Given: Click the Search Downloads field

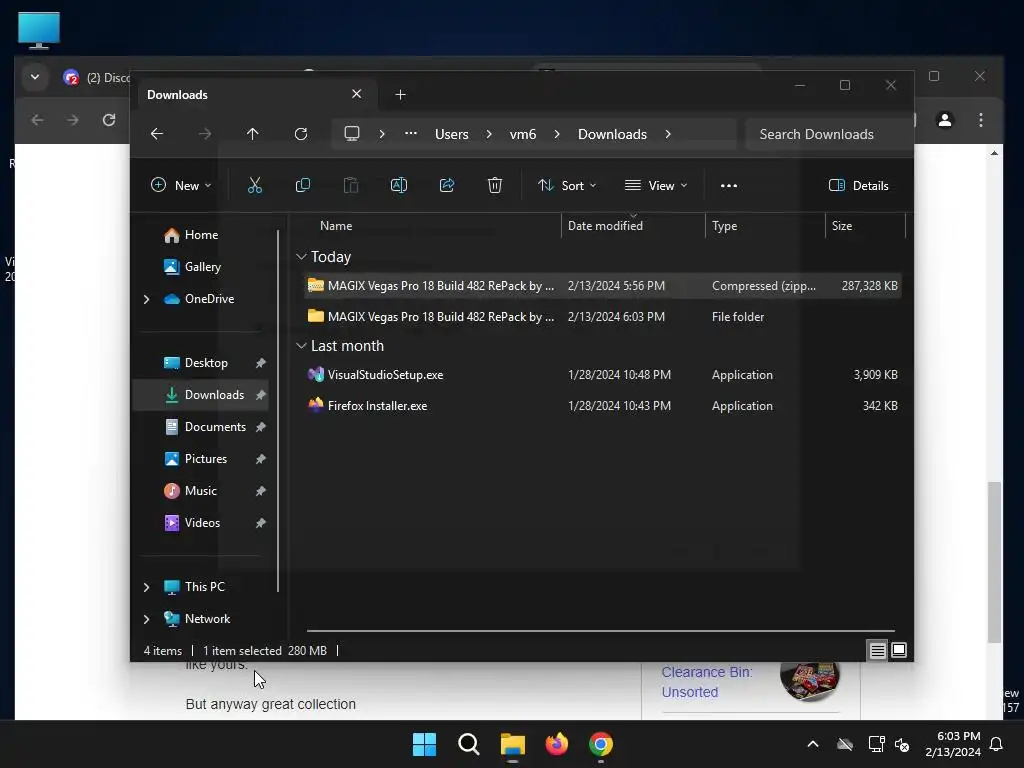Looking at the screenshot, I should [x=828, y=134].
